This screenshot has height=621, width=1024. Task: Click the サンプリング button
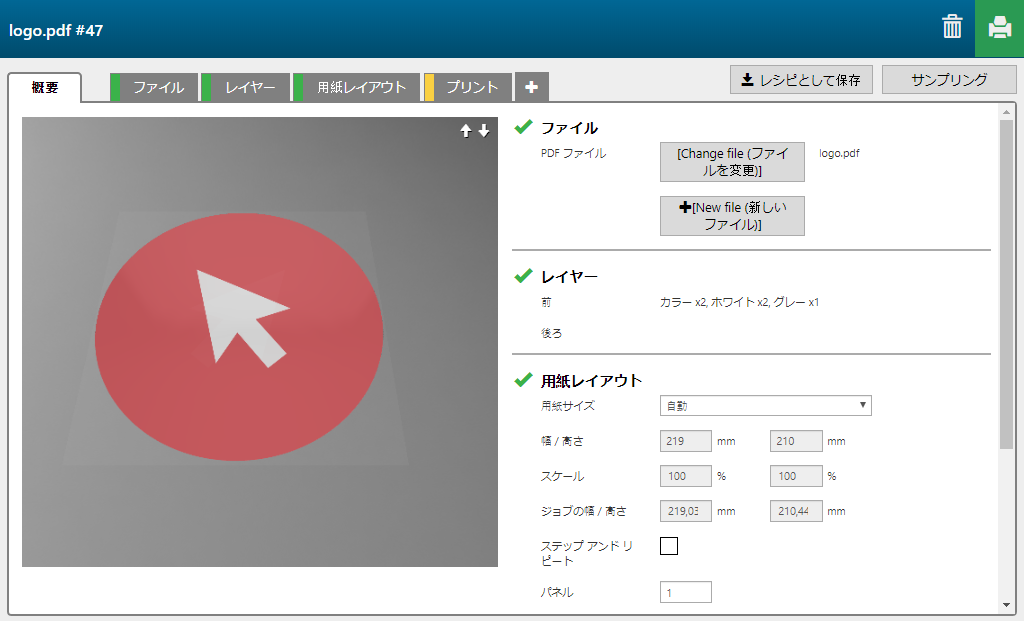click(948, 80)
